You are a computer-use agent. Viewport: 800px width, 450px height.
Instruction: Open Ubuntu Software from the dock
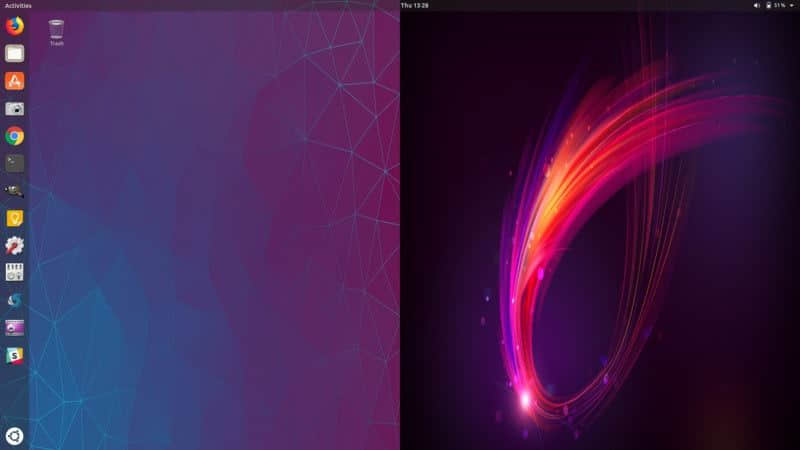(x=14, y=81)
